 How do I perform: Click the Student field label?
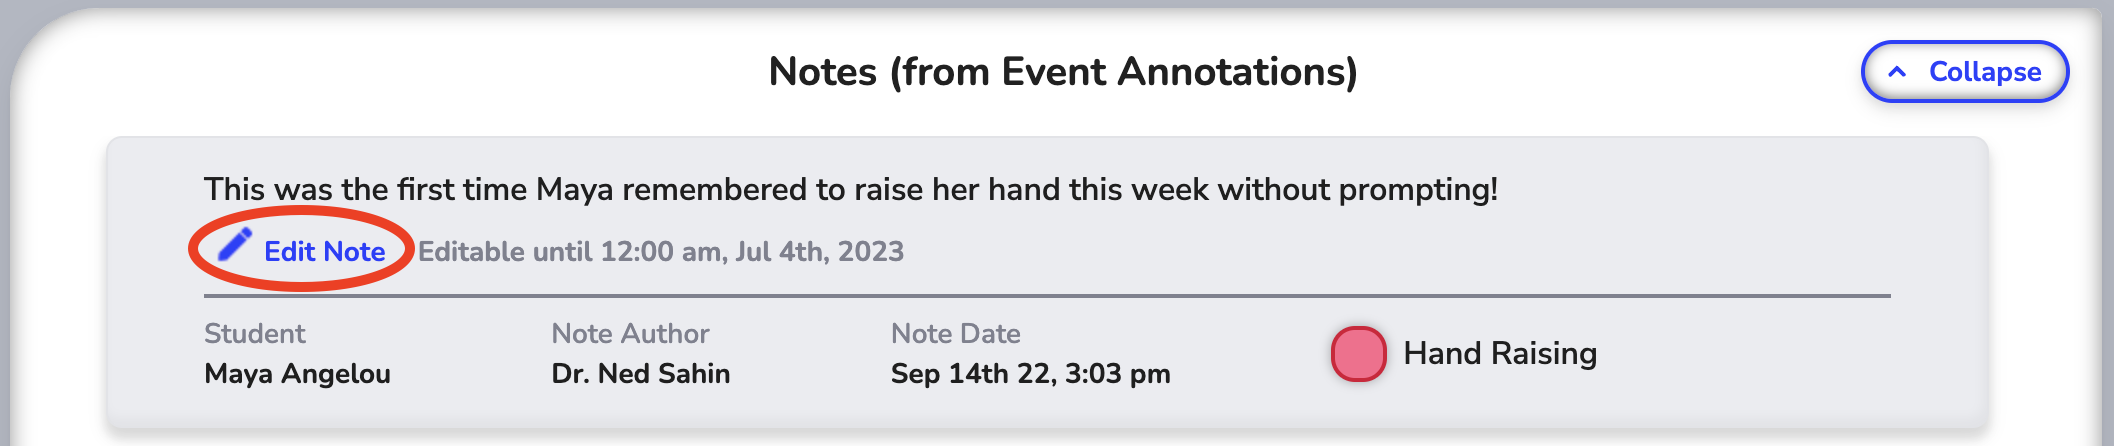[x=255, y=333]
